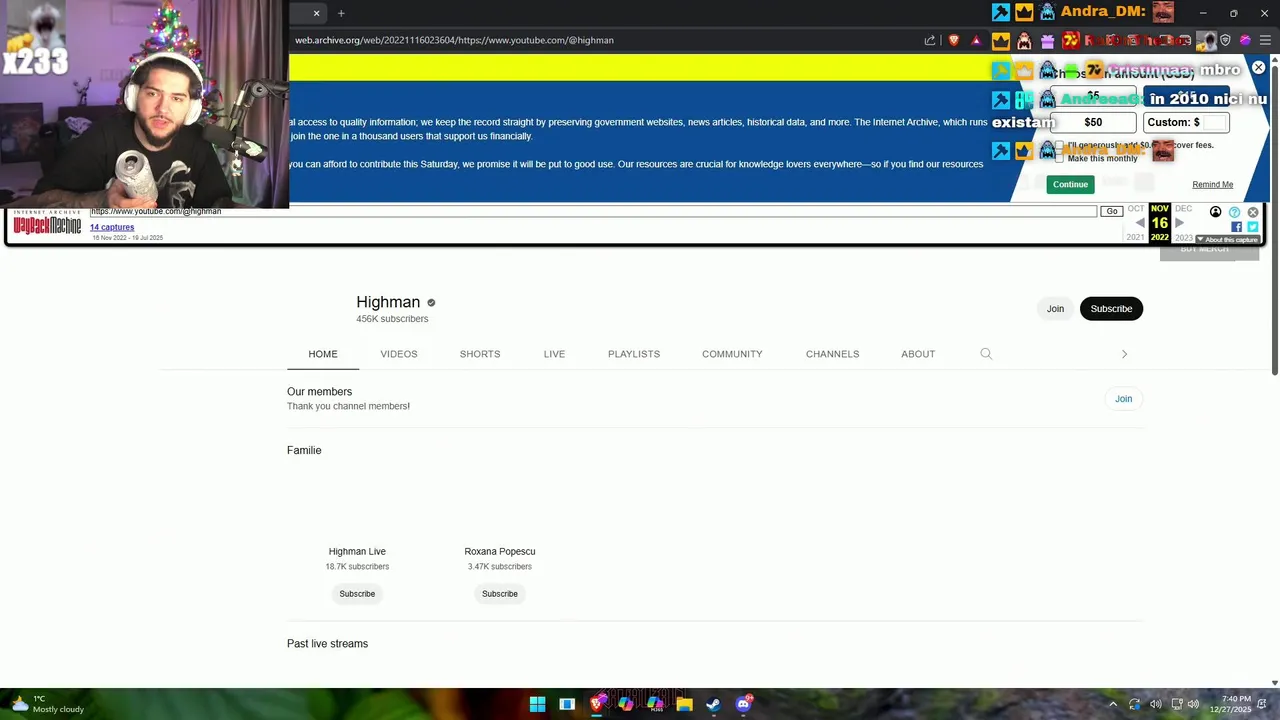Open Discord from the taskbar
Viewport: 1280px width, 720px height.
coord(743,704)
